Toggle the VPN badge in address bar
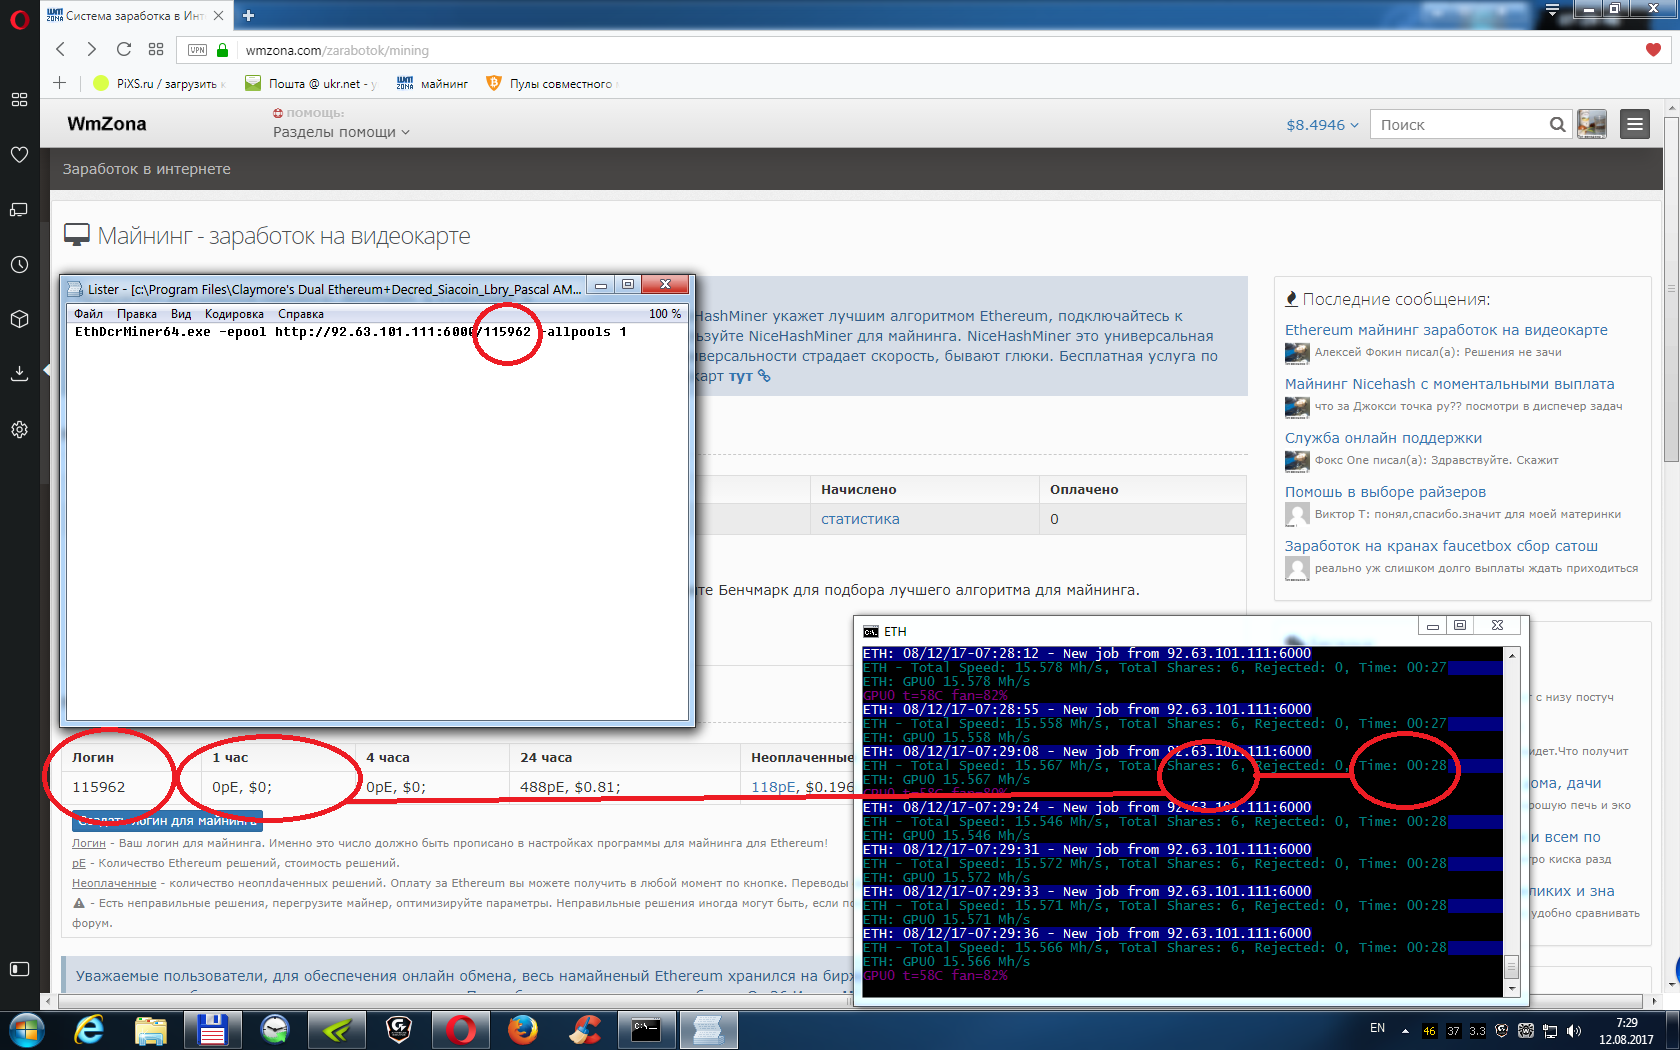The image size is (1680, 1050). pos(197,50)
